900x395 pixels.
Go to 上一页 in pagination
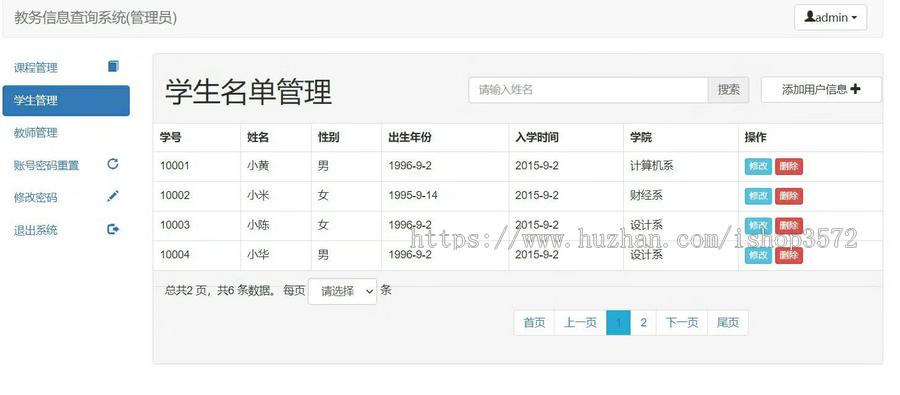(580, 323)
